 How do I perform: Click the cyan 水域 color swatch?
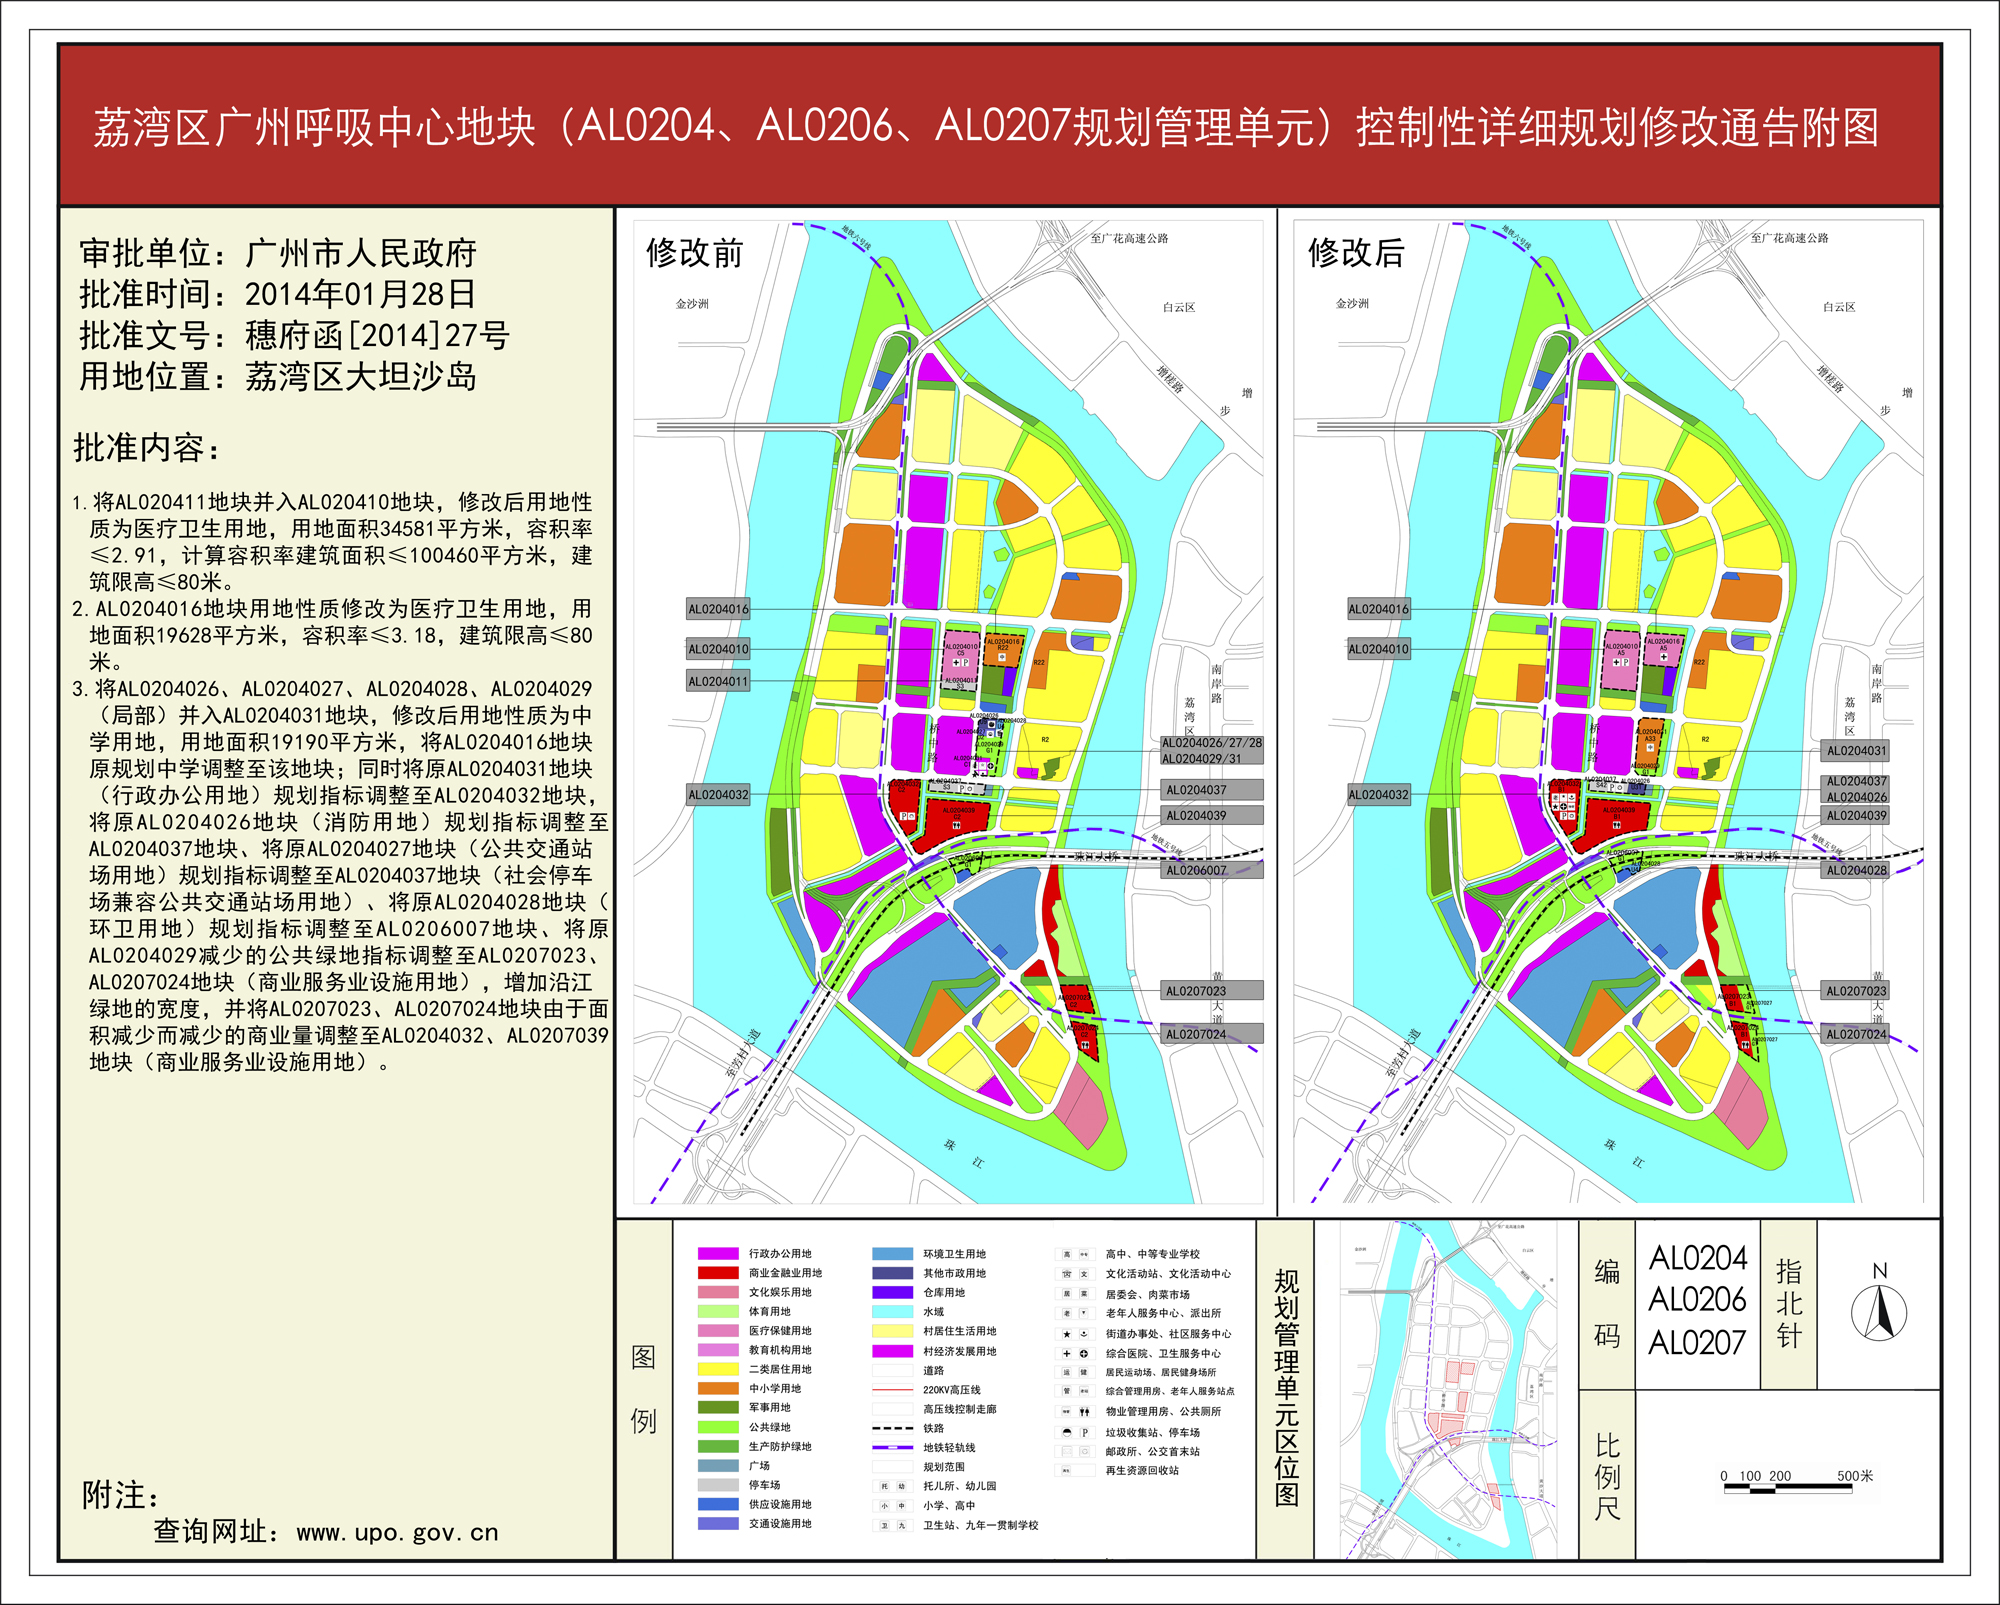(892, 1311)
